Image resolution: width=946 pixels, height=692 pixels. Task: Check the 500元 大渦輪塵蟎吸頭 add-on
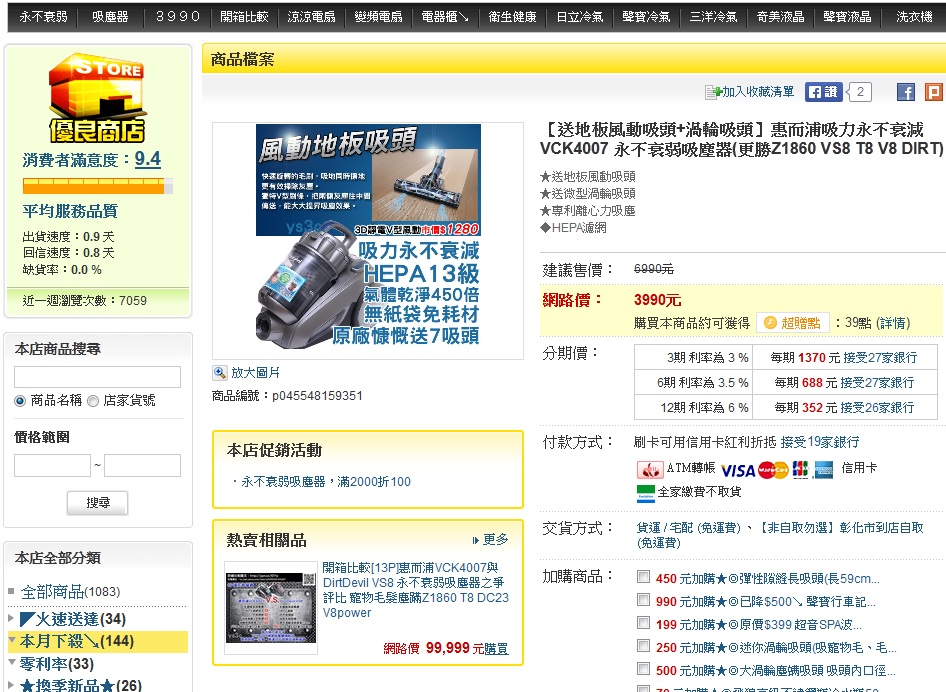[x=643, y=668]
